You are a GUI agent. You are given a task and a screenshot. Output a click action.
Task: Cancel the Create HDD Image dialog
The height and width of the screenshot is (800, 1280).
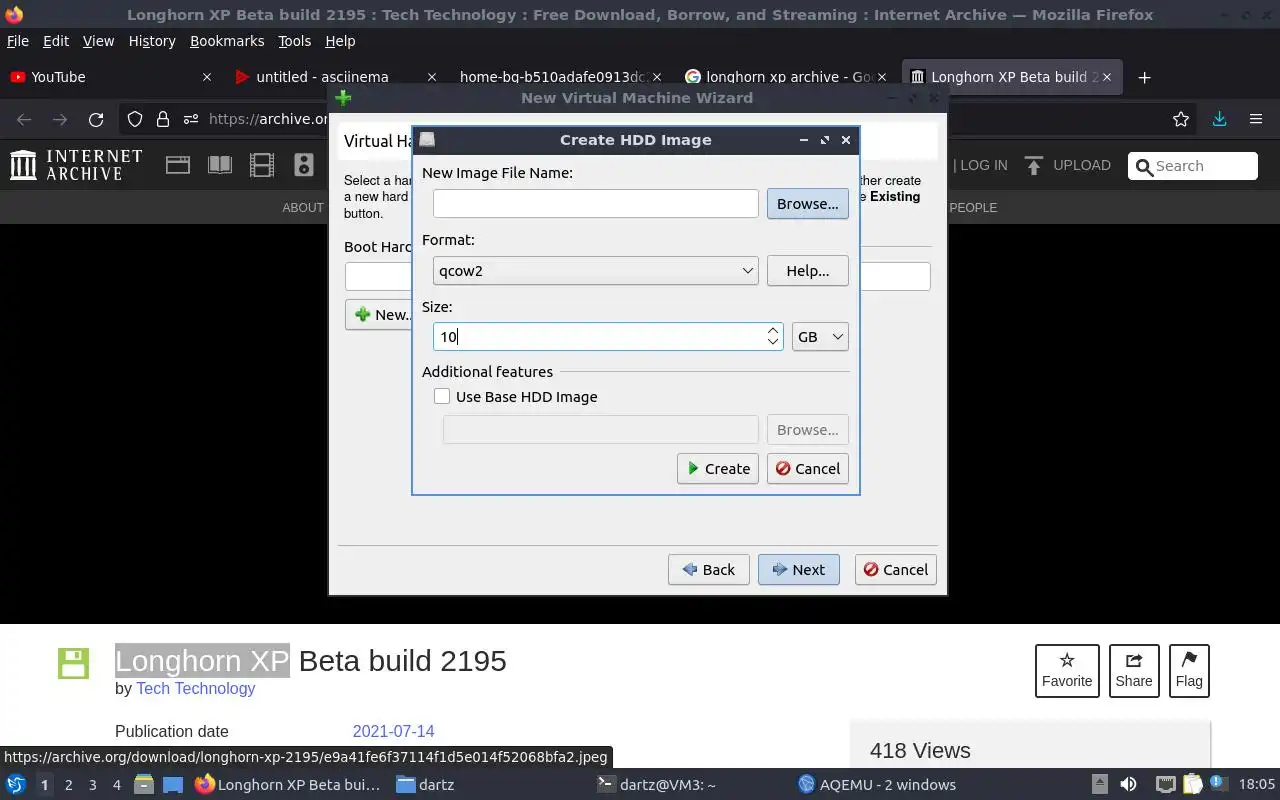(x=808, y=469)
